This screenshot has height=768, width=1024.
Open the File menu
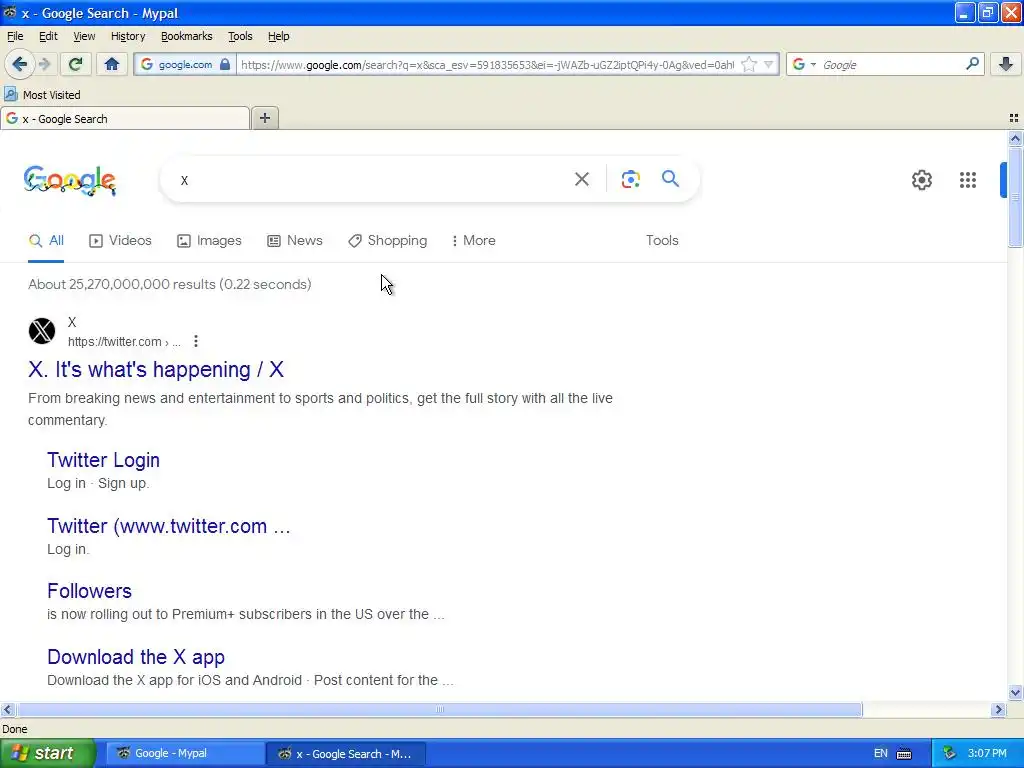tap(15, 36)
